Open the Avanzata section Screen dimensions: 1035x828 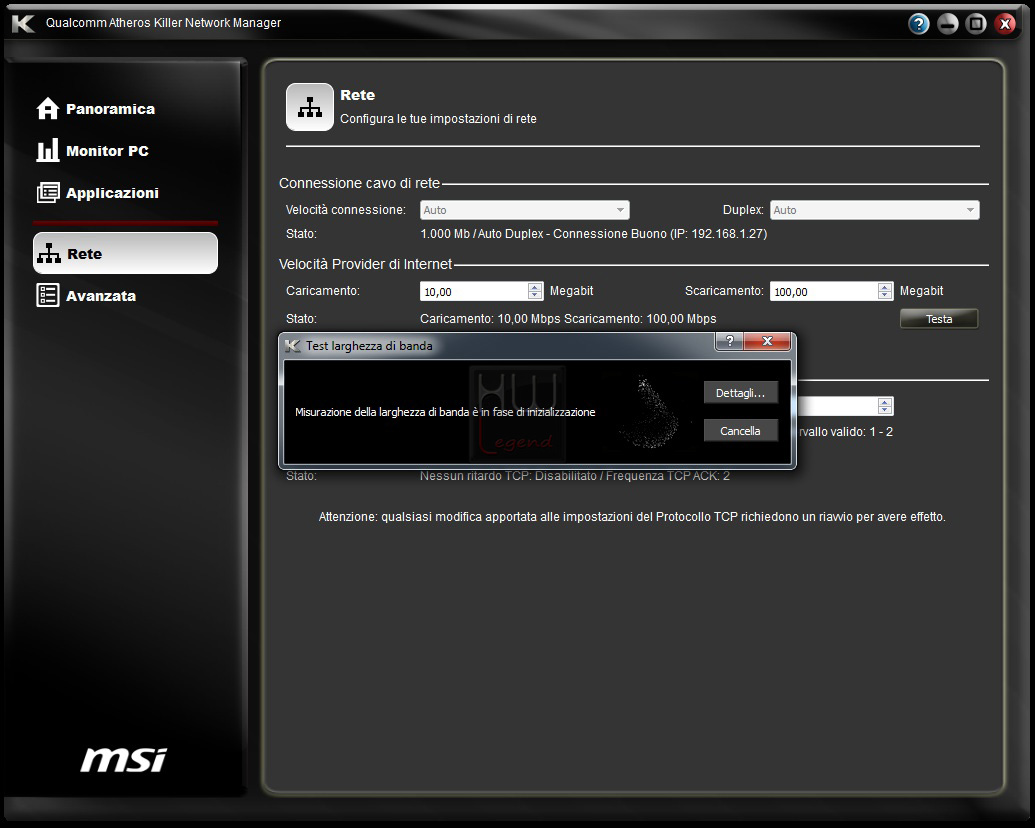(86, 296)
